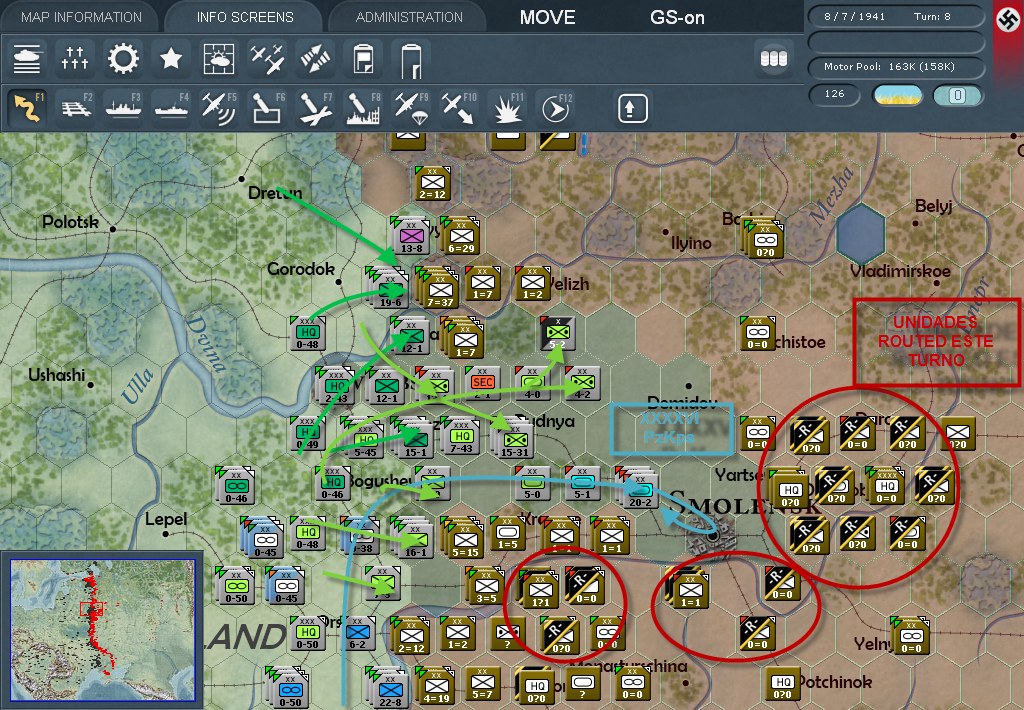Click the date and Turn 8 field
This screenshot has height=710, width=1024.
[896, 16]
